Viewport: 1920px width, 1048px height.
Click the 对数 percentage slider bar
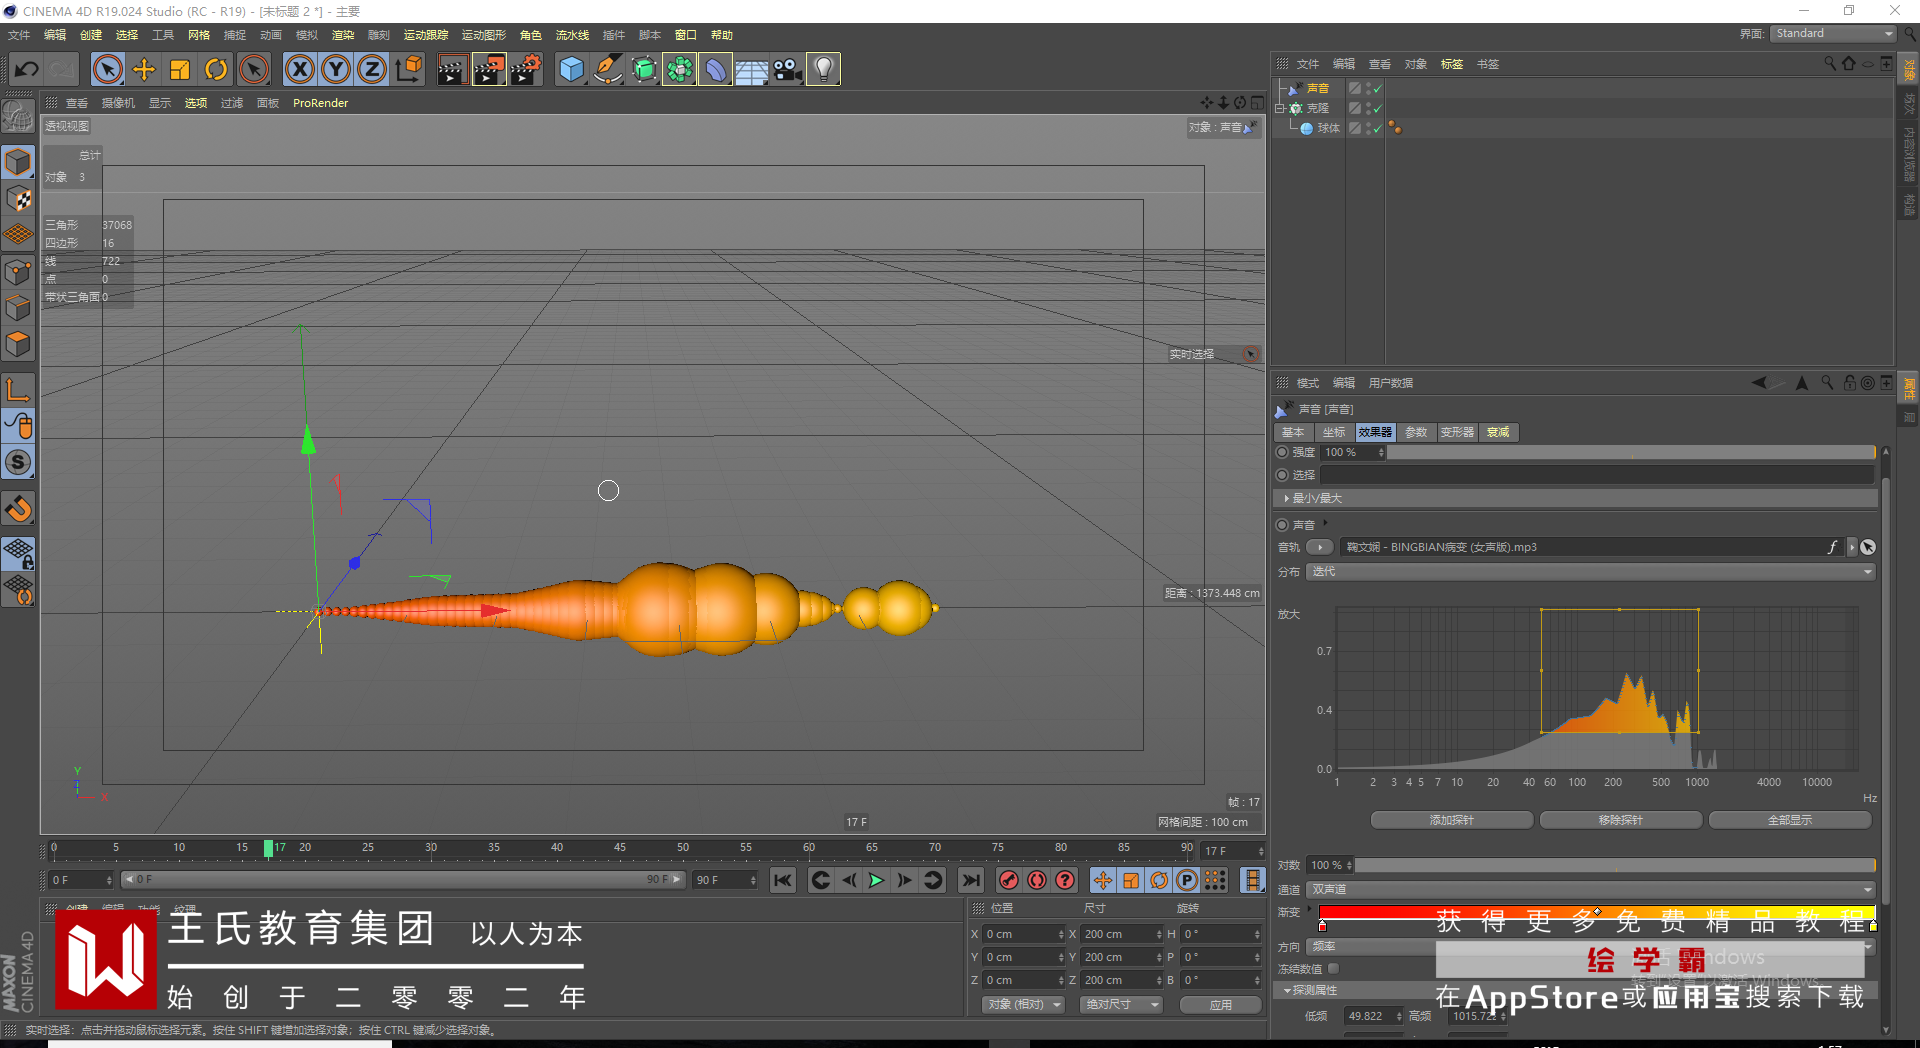pyautogui.click(x=1615, y=865)
